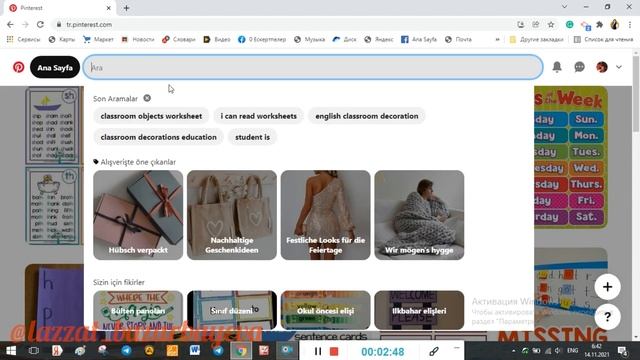Image resolution: width=640 pixels, height=360 pixels.
Task: Select 'classroom decorations education' recent search
Action: click(x=158, y=137)
